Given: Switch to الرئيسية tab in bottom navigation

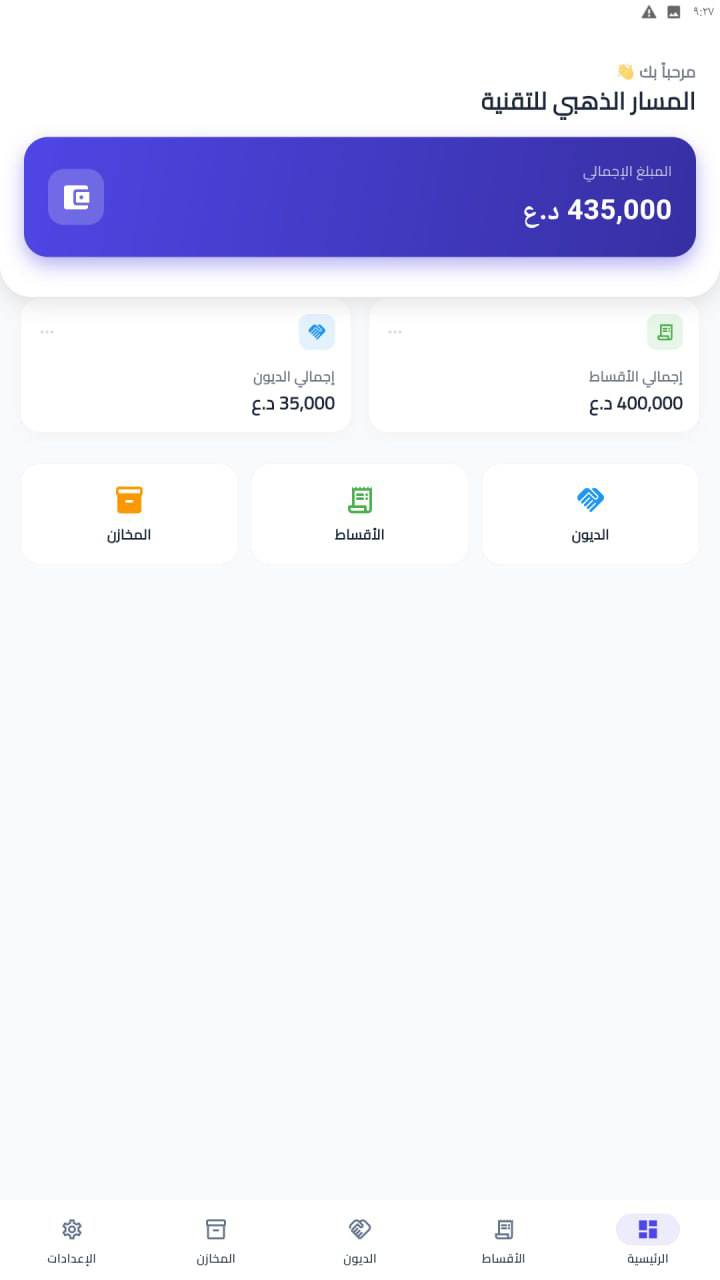Looking at the screenshot, I should tap(647, 1240).
